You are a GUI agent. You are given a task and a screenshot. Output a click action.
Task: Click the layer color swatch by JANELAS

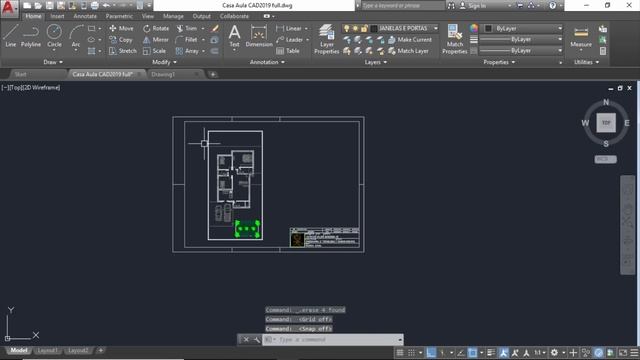pos(373,28)
